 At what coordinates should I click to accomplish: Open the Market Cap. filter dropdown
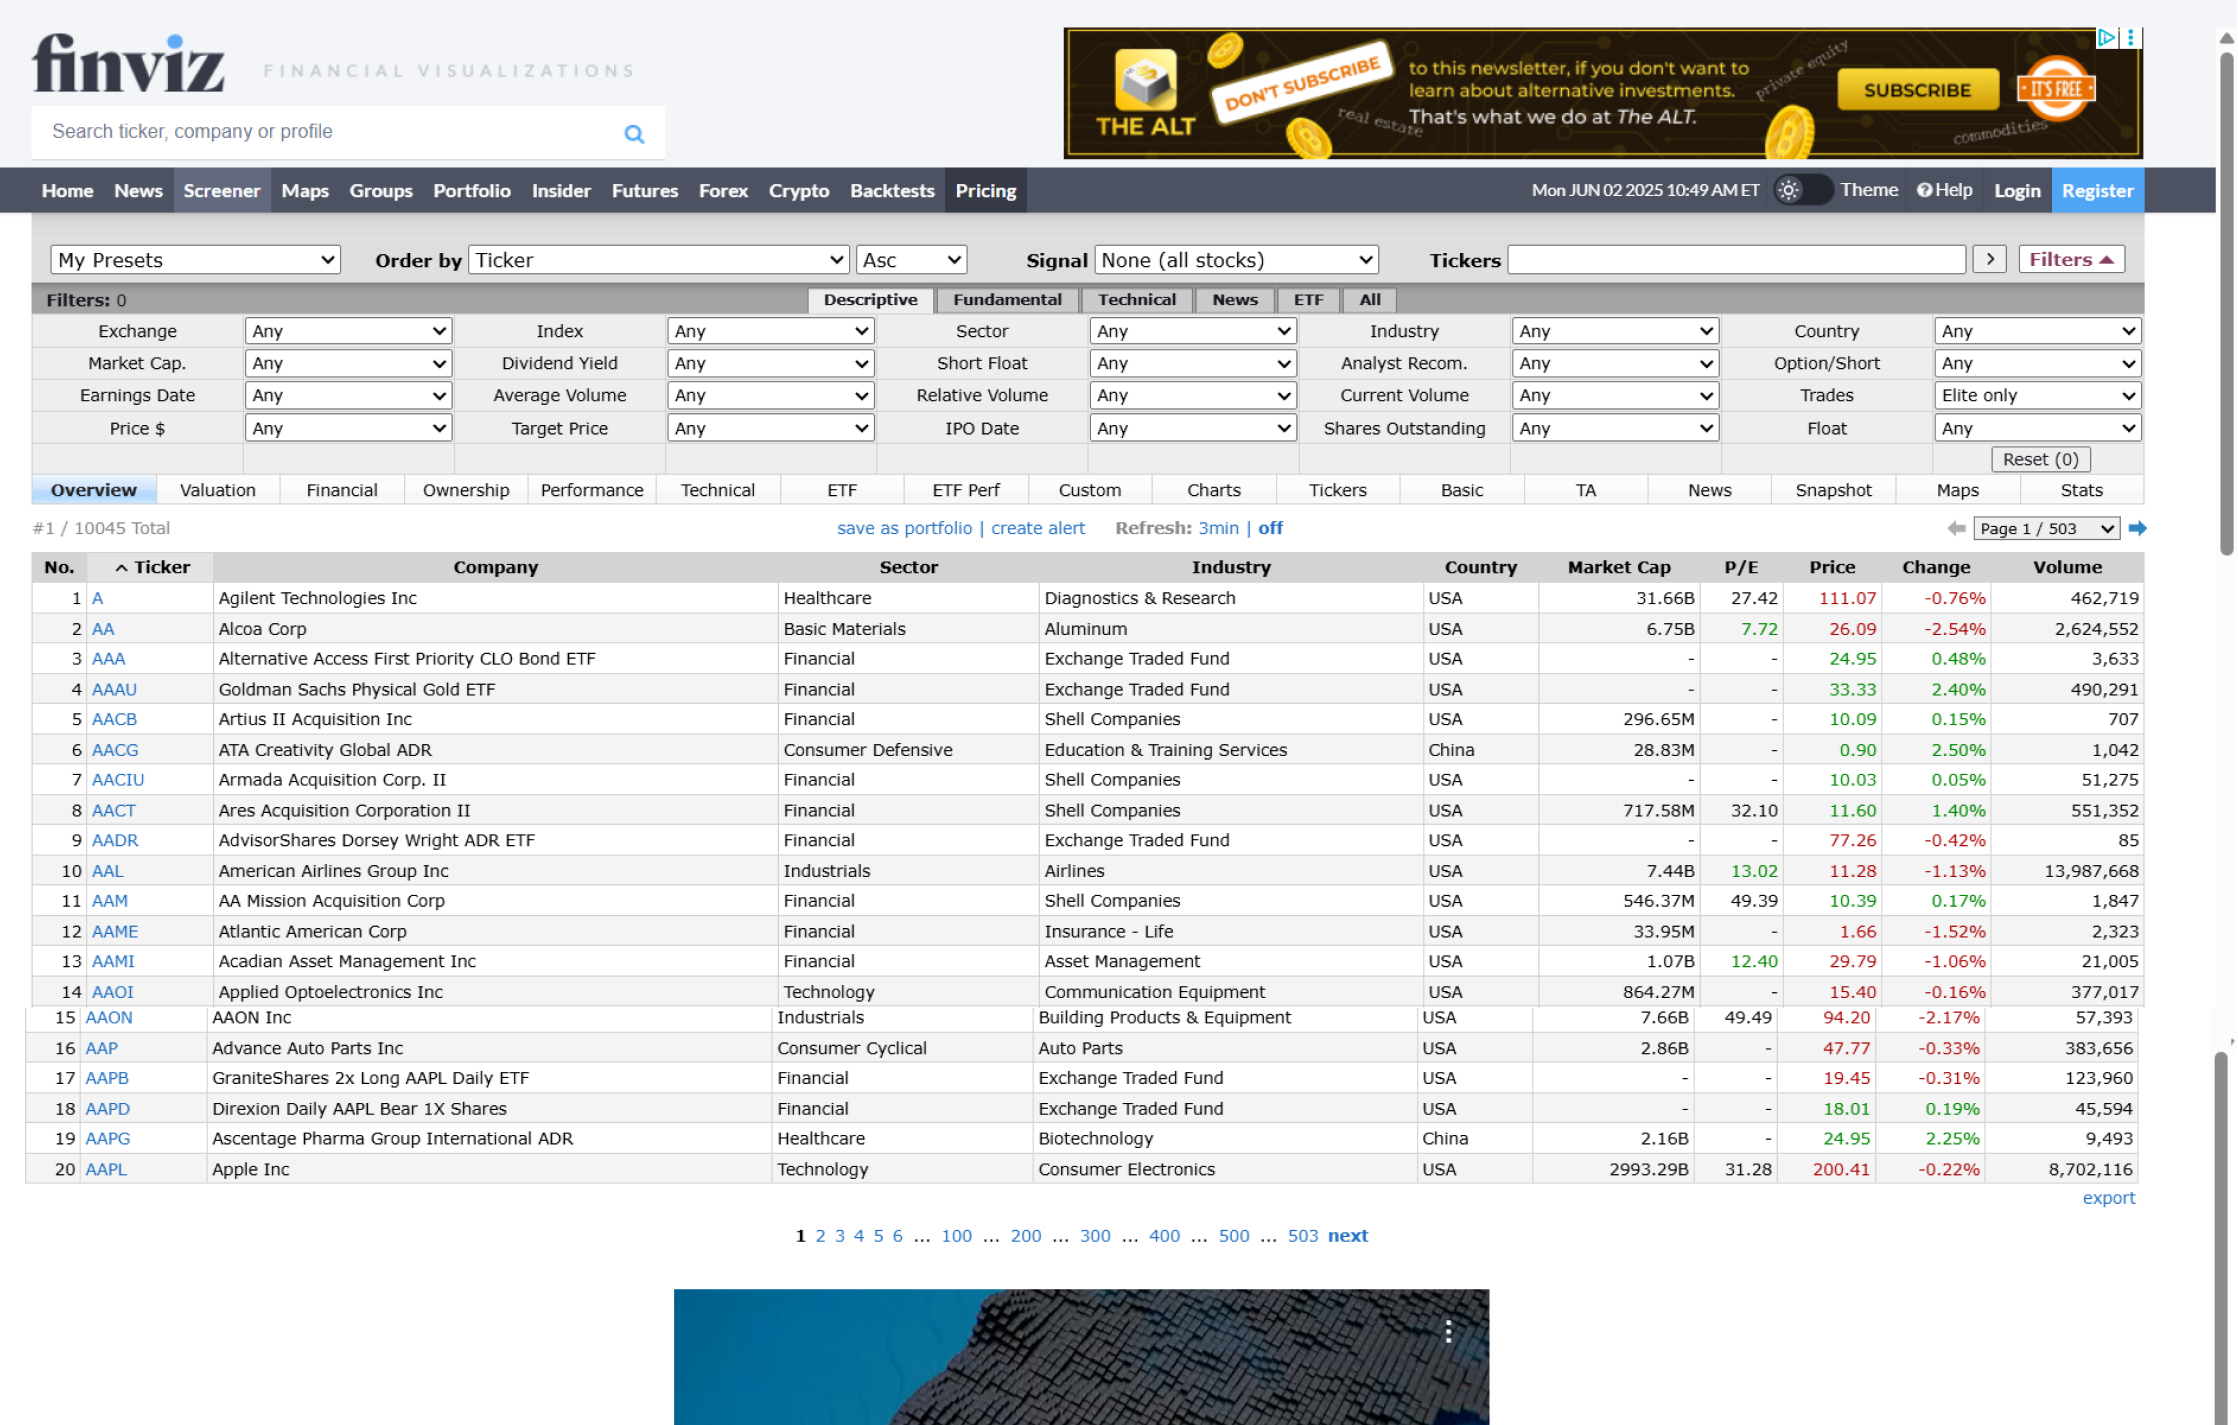point(348,363)
